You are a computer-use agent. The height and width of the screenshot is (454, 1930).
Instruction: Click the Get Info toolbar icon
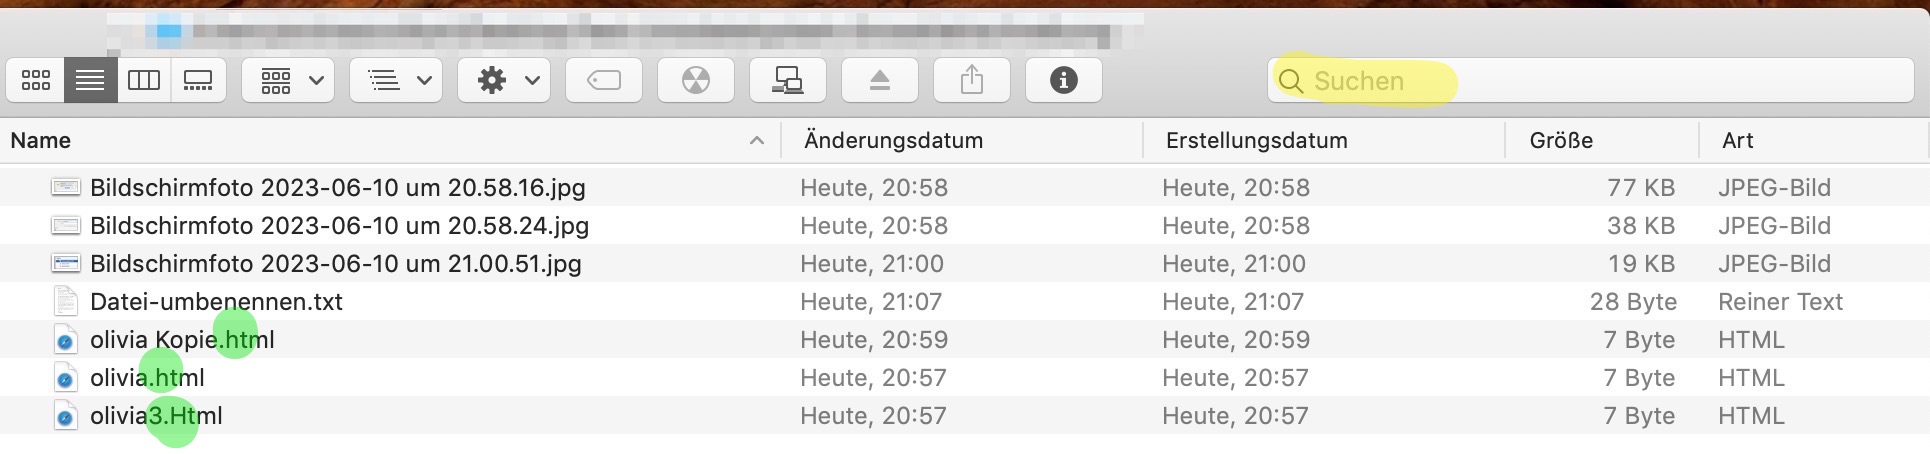[1064, 80]
